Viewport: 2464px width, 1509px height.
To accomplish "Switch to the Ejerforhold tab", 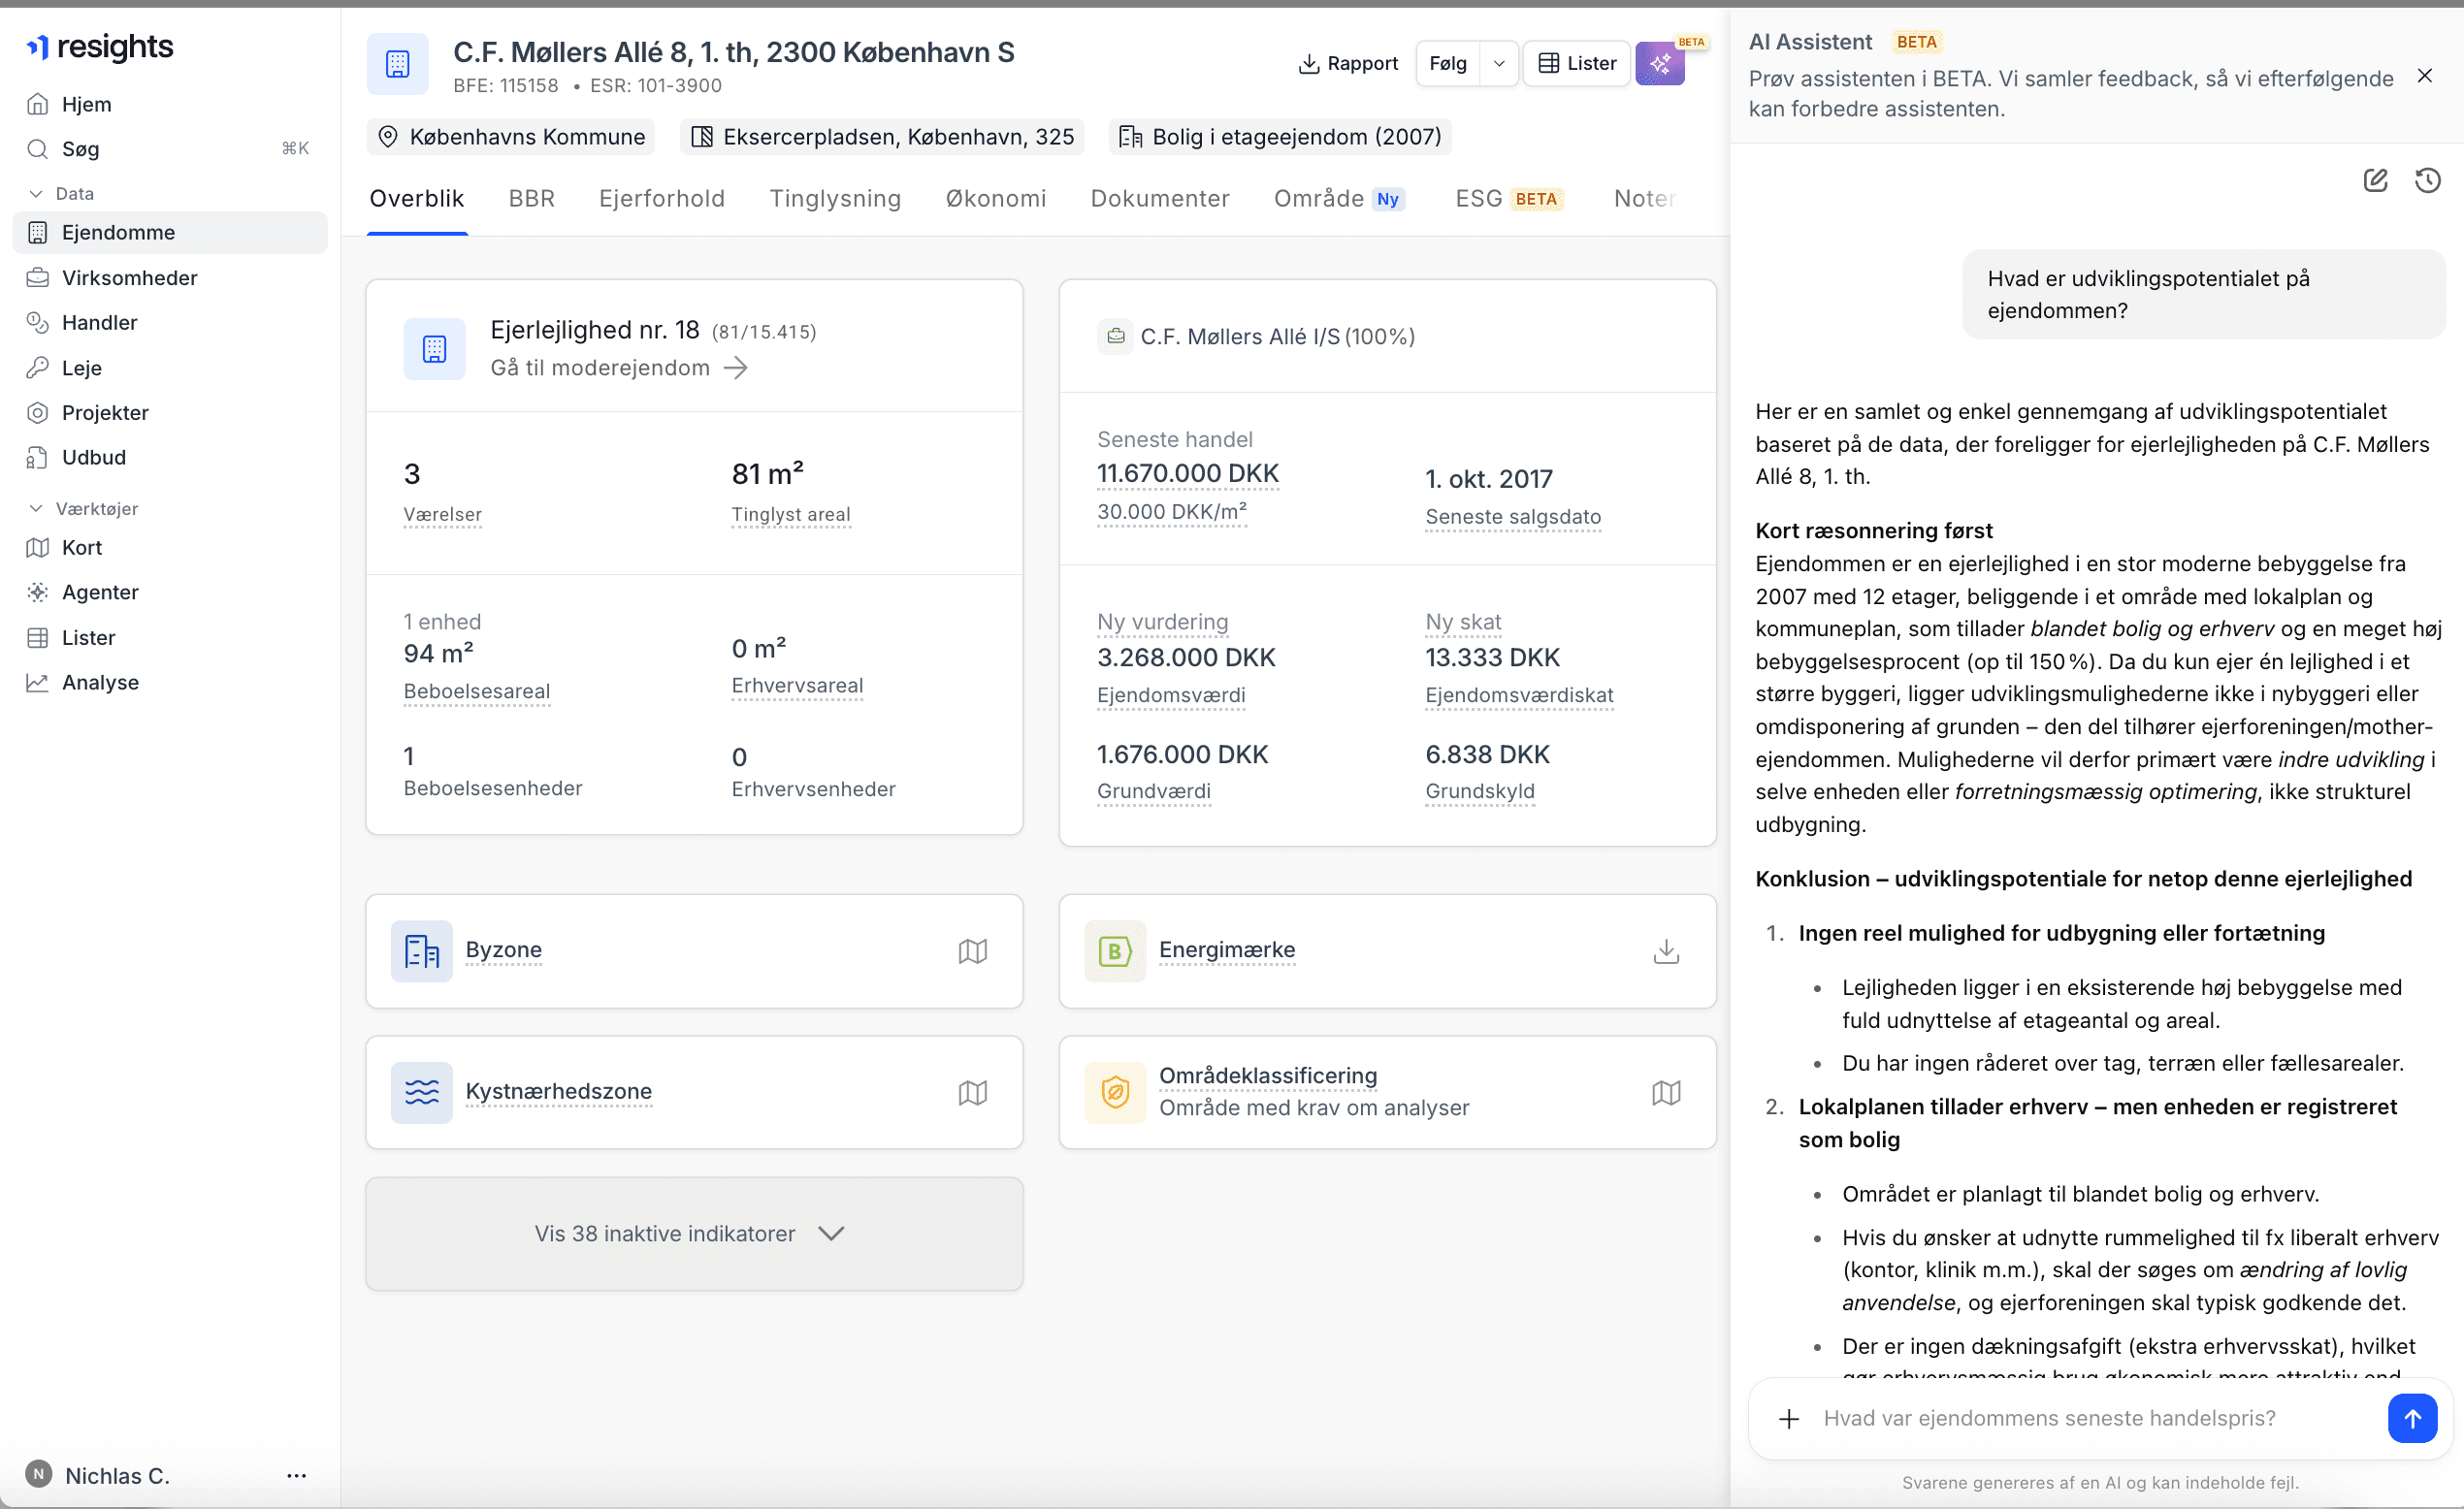I will [662, 198].
